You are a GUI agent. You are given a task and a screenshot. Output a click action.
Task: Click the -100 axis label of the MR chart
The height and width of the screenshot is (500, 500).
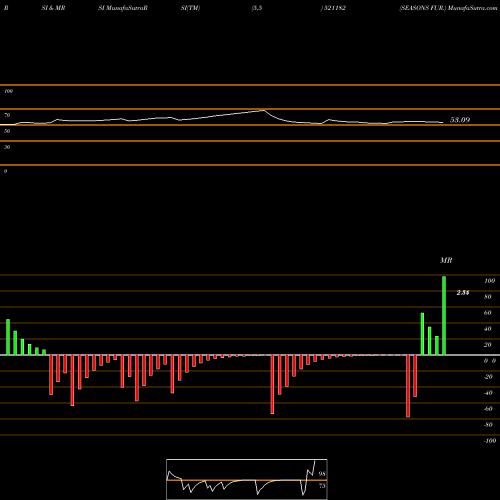point(490,441)
